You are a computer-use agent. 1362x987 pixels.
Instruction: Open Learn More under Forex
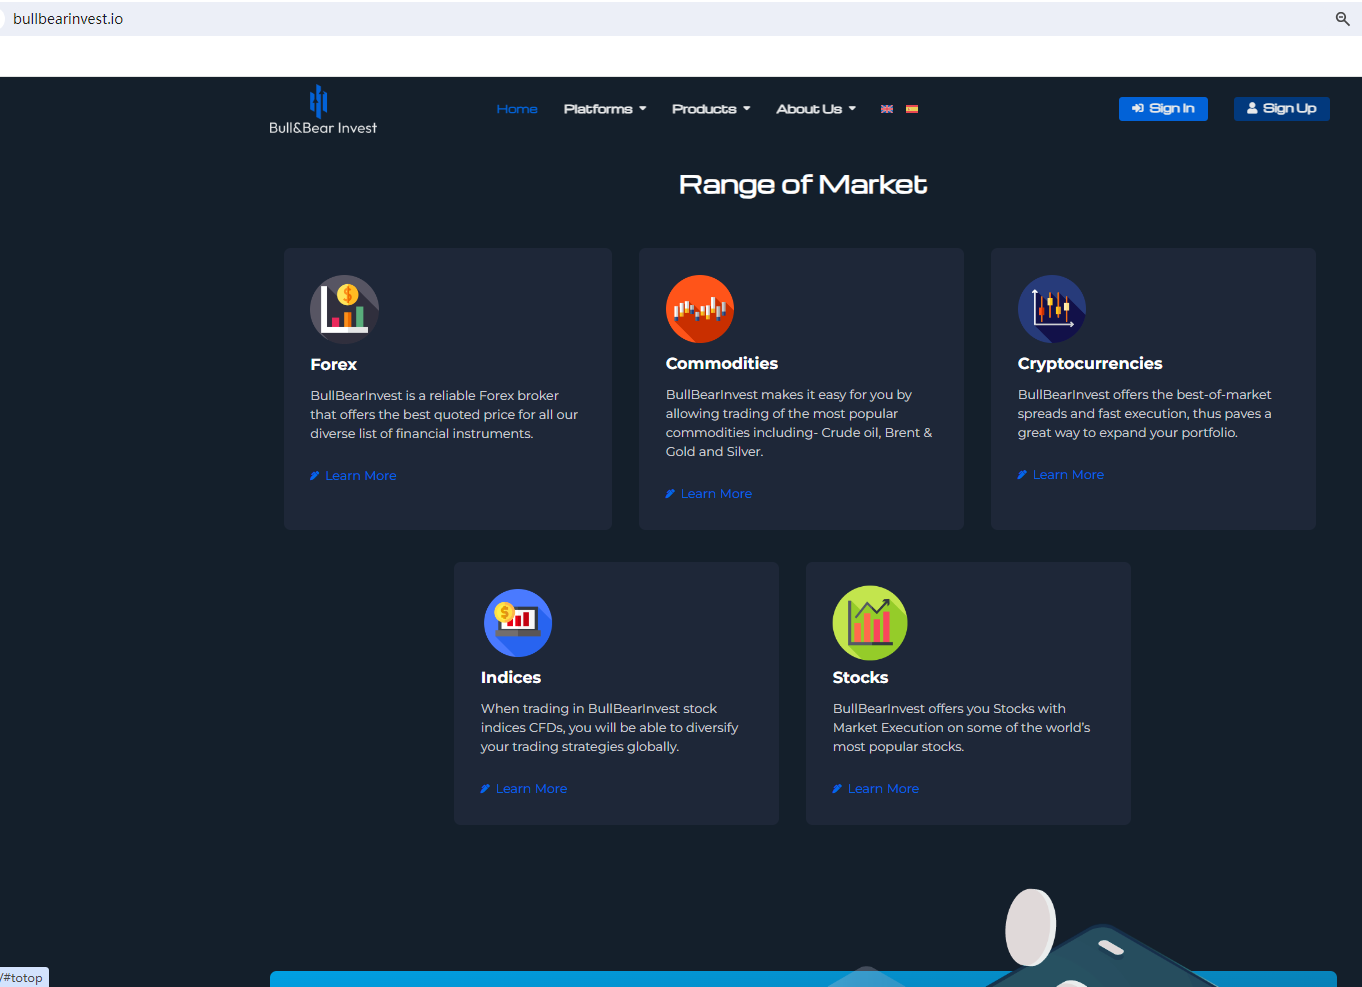click(x=360, y=476)
